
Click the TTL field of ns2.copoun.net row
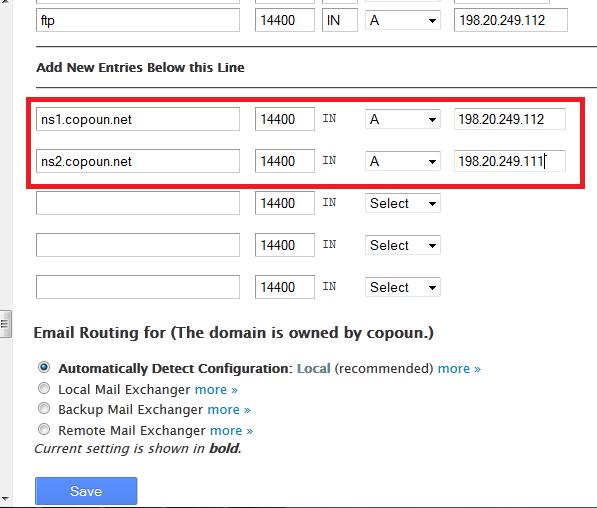point(285,161)
